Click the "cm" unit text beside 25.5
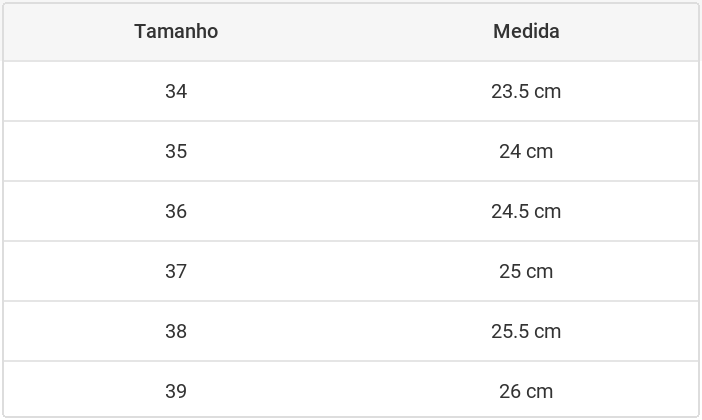 click(x=548, y=332)
